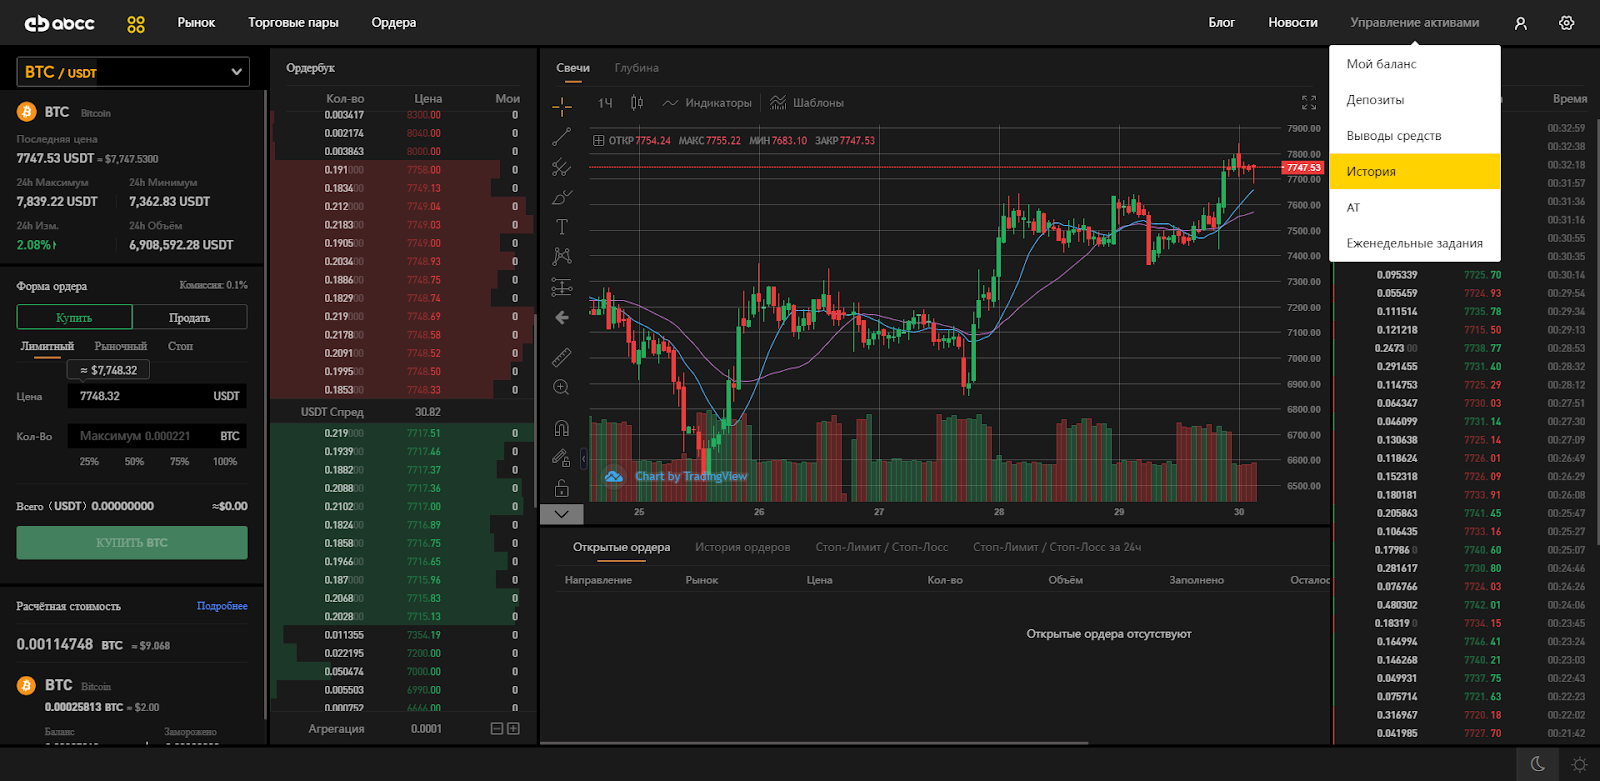
Task: Click the fullscreen chart icon
Action: coord(1309,103)
